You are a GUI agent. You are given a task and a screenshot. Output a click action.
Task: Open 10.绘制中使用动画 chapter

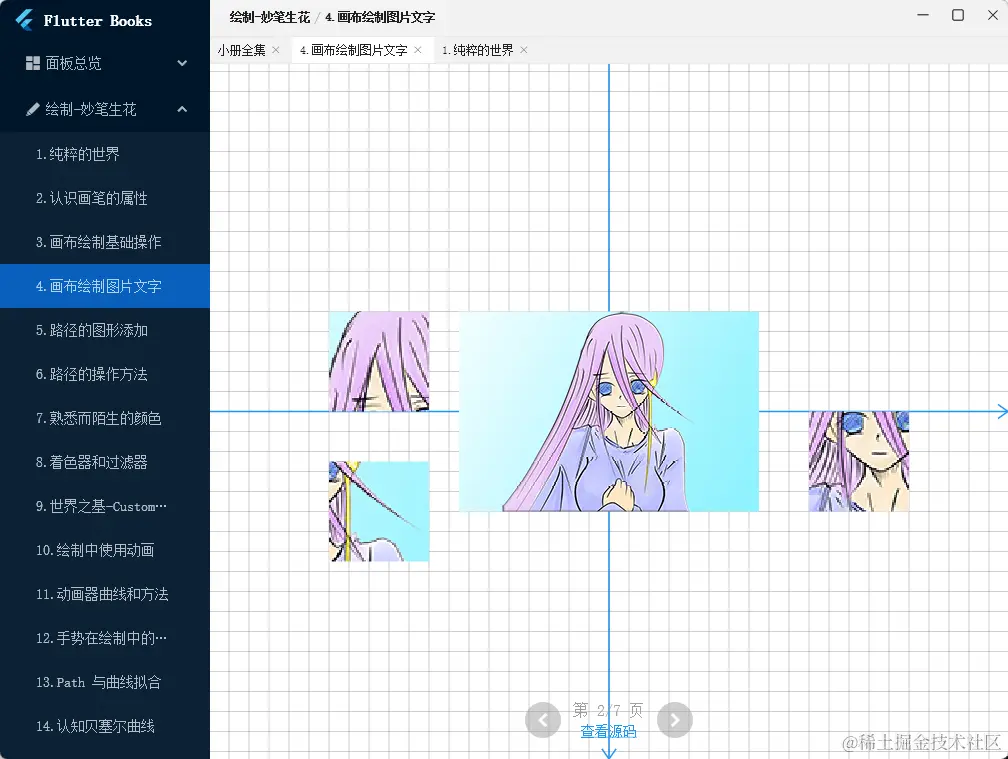[105, 550]
